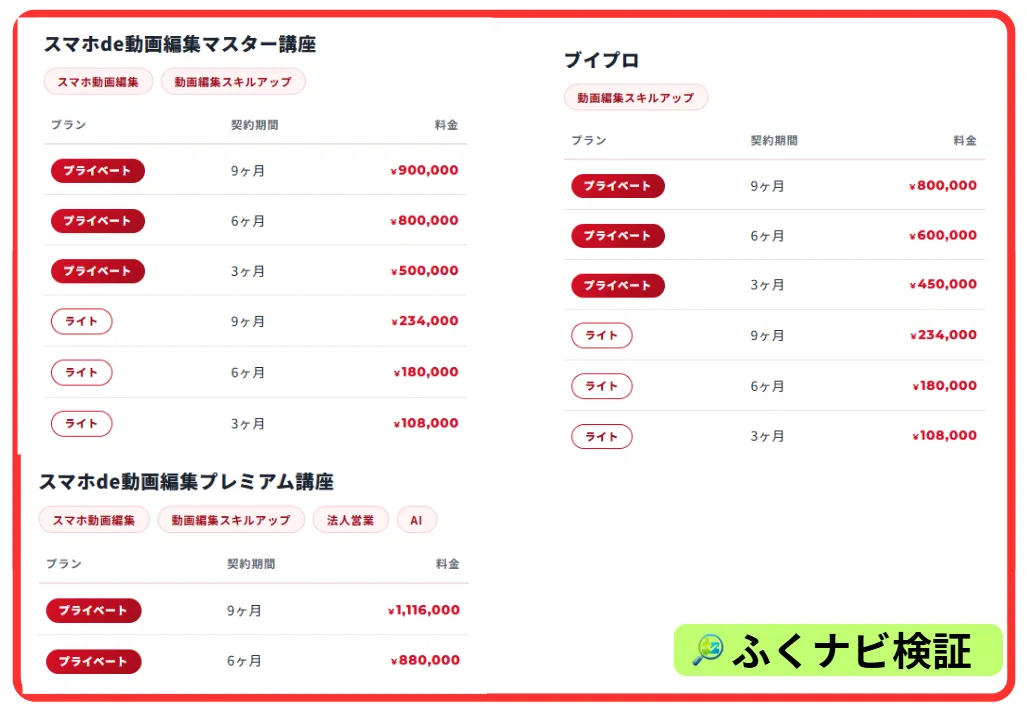Click the 動画編集スキルアップ tag under ブイプロ
Screen dimensions: 1027x711
(x=635, y=98)
